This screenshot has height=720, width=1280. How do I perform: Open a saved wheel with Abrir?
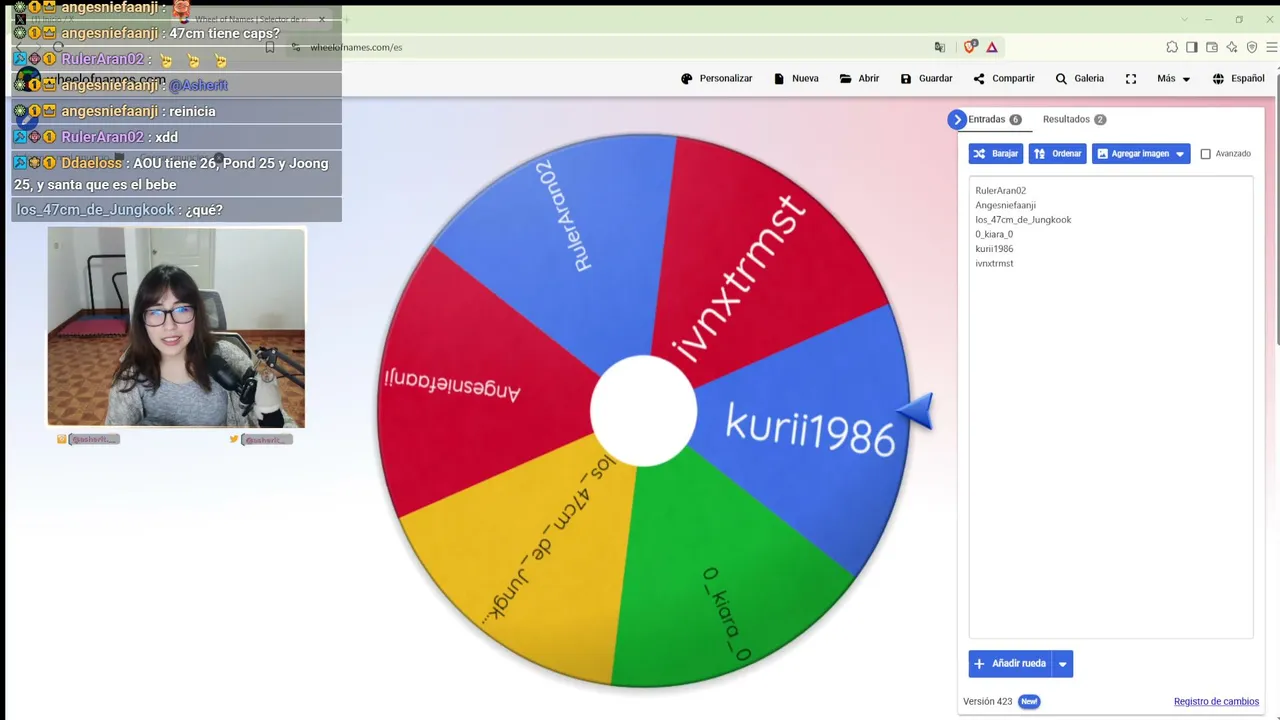point(859,78)
